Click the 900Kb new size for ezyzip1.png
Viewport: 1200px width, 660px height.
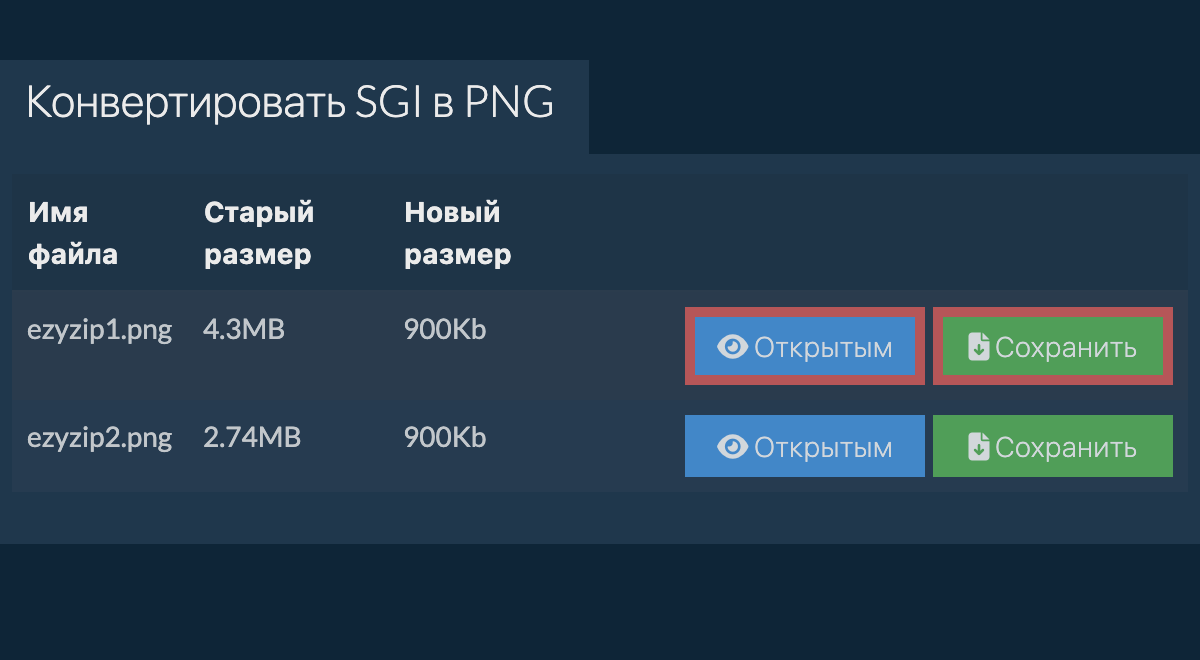(x=445, y=330)
